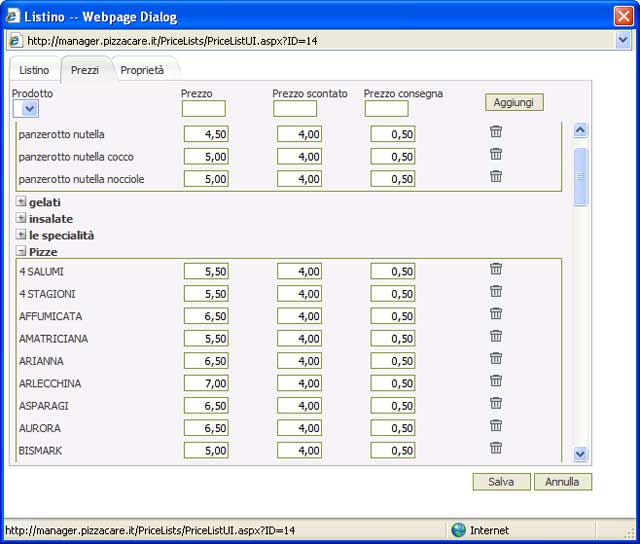This screenshot has width=640, height=544.
Task: Click the status bar URL text
Action: (150, 530)
